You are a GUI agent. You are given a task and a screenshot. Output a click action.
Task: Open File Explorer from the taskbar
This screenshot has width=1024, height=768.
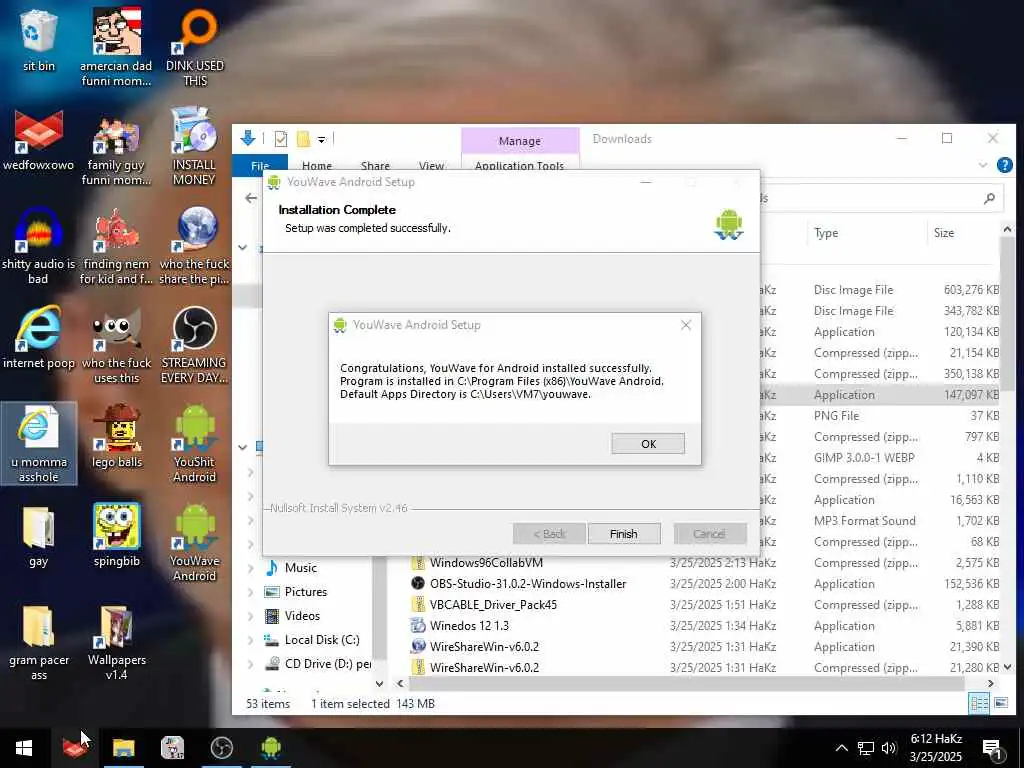(x=123, y=748)
